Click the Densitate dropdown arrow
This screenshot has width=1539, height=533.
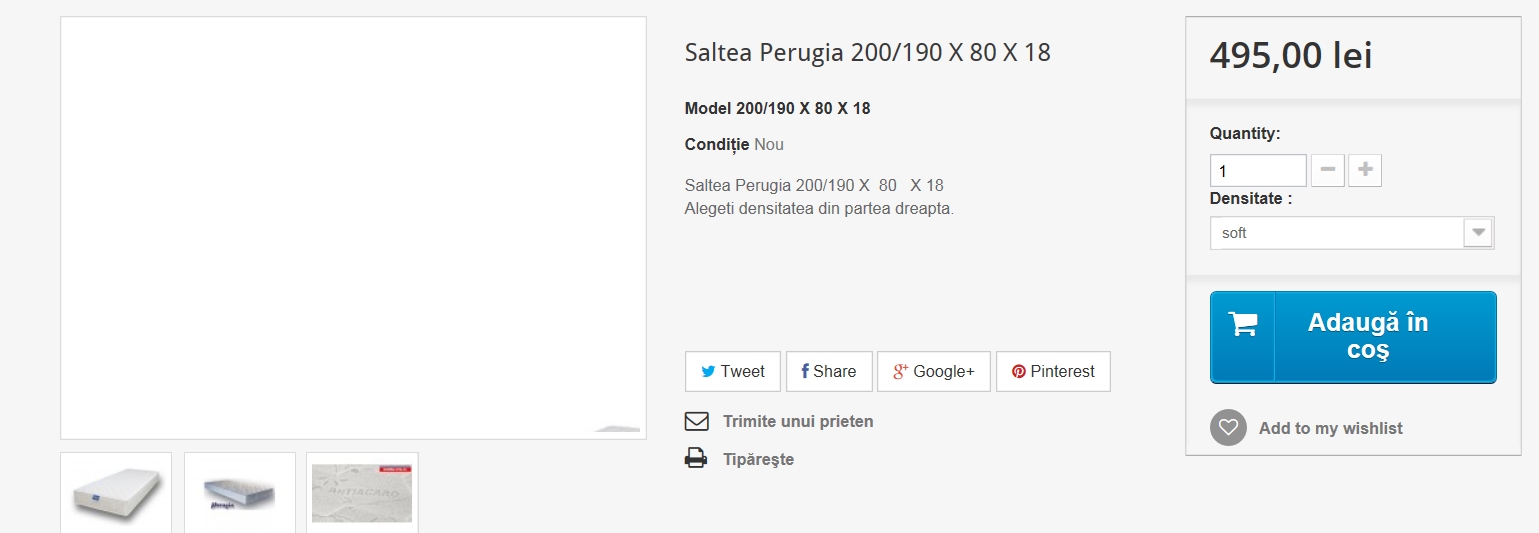pyautogui.click(x=1479, y=233)
